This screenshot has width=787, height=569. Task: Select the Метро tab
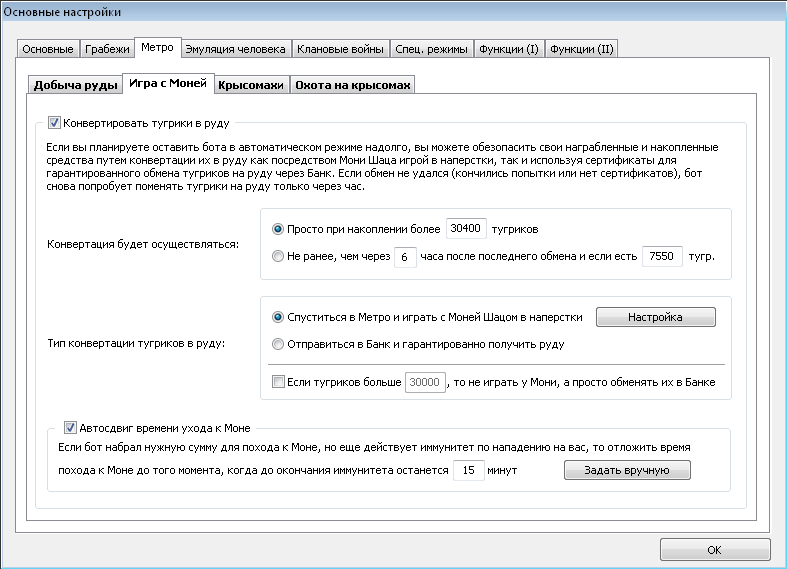tap(157, 48)
